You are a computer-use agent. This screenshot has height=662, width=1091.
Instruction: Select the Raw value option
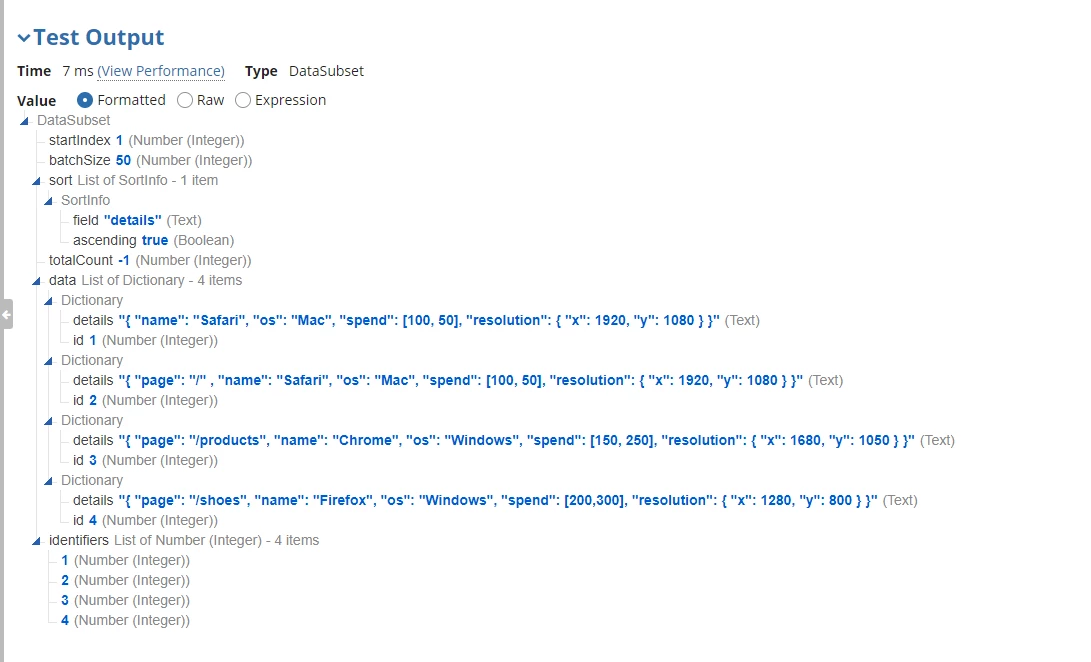(184, 100)
